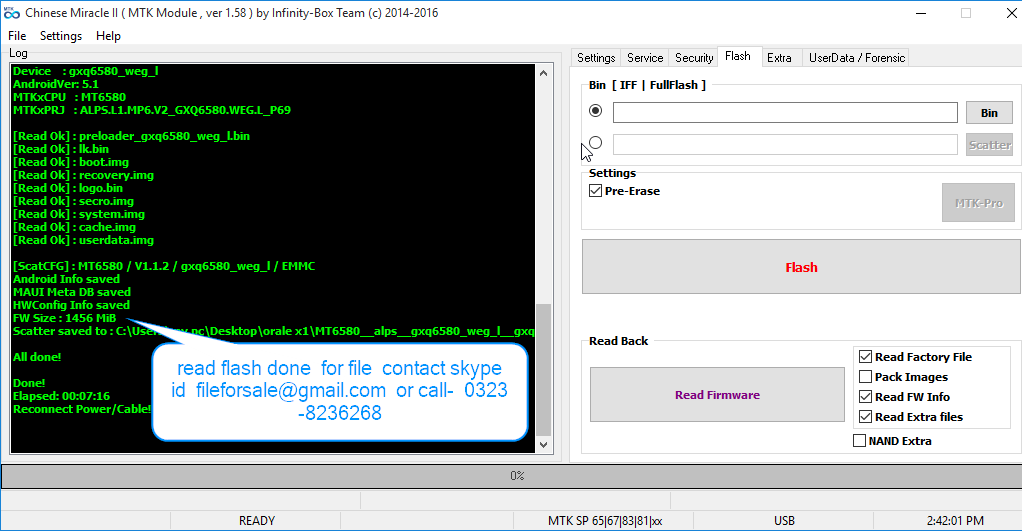Click the '[Read Ok] : userdata.img' log line
Viewport: 1022px width, 531px height.
point(83,240)
